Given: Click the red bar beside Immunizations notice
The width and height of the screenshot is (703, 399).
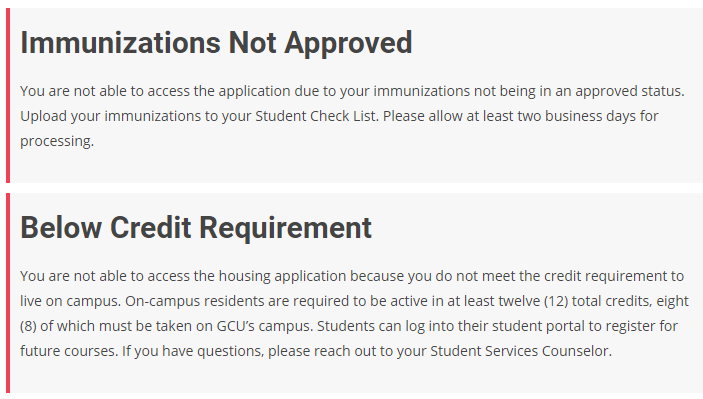Looking at the screenshot, I should pos(8,95).
